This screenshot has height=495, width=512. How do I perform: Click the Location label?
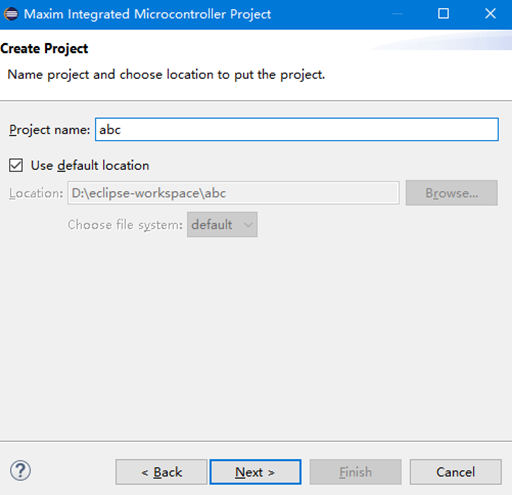point(36,193)
